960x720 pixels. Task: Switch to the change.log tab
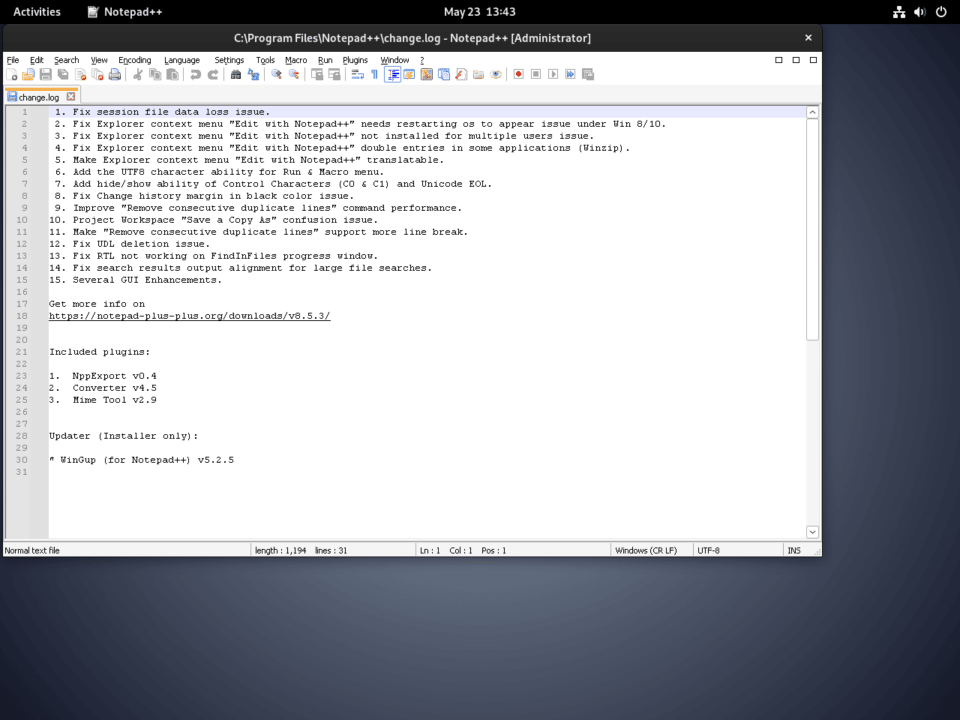pyautogui.click(x=40, y=98)
